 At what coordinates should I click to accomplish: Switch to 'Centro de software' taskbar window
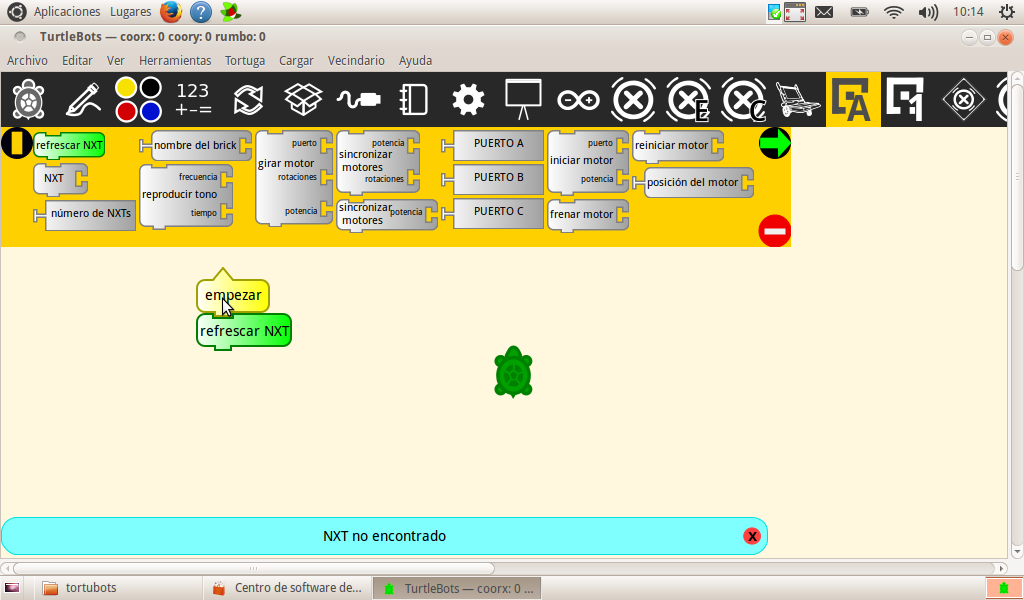coord(287,588)
